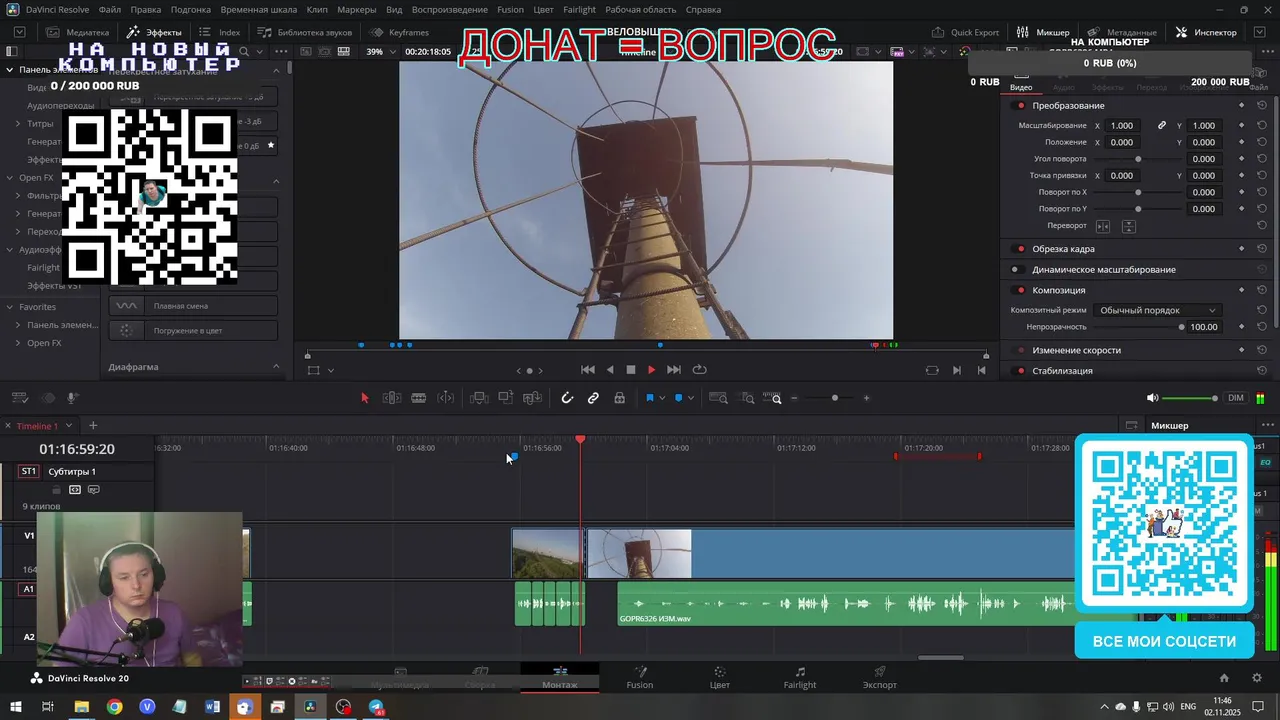
Task: Open Библиотека звуков panel
Action: (x=305, y=32)
